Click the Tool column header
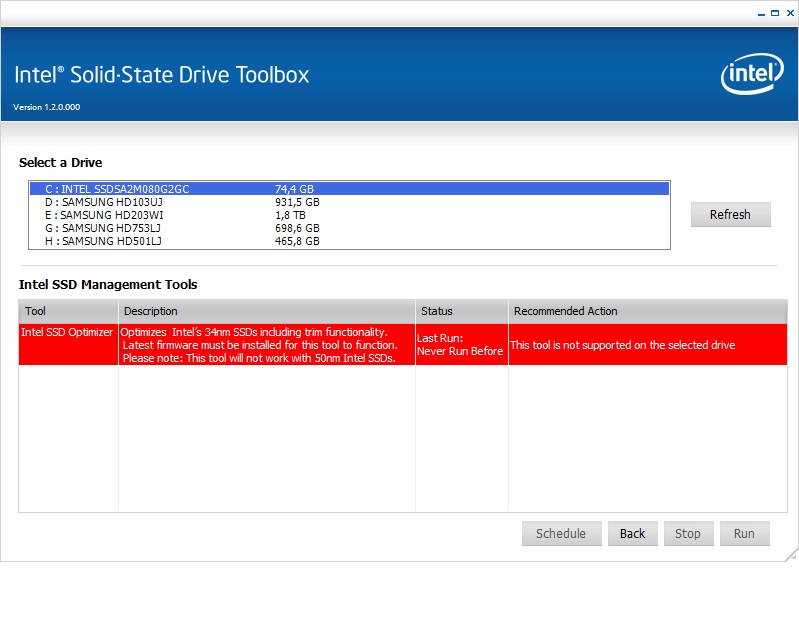This screenshot has width=799, height=618. pos(68,311)
